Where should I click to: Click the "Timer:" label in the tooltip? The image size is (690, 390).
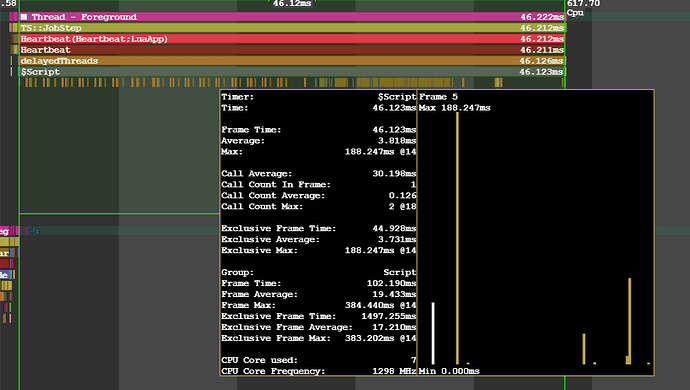click(238, 97)
